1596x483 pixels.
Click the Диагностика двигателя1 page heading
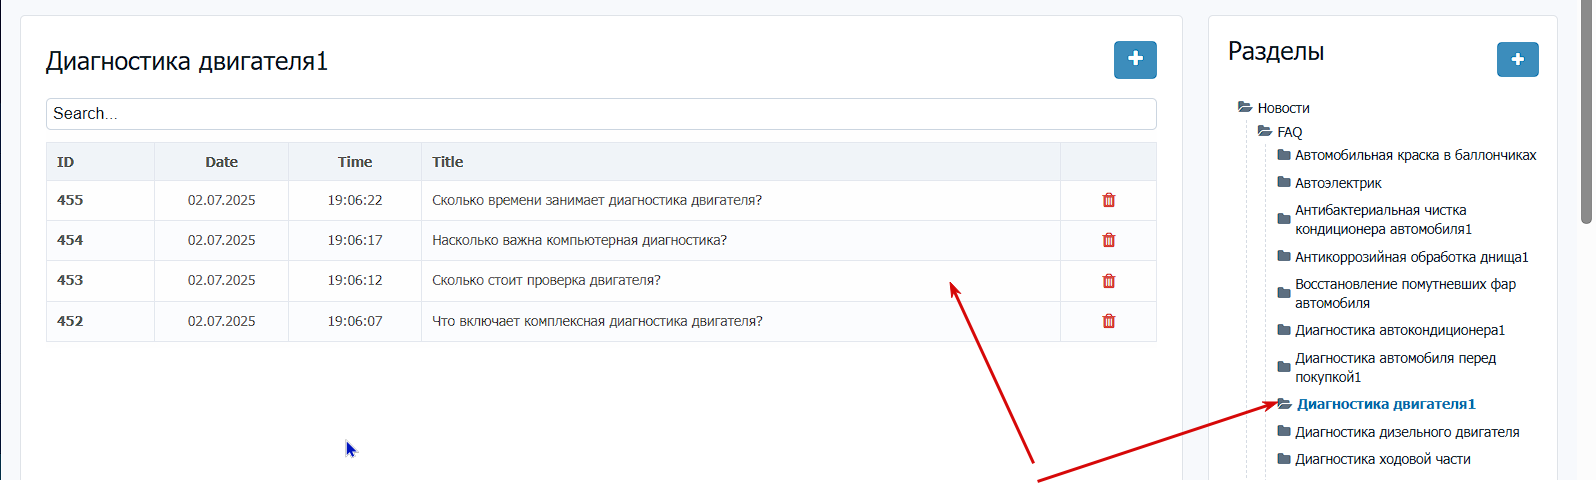[187, 61]
